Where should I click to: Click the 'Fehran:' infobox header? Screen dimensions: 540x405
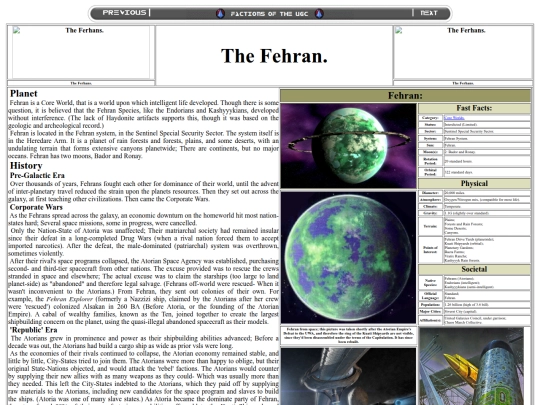pyautogui.click(x=405, y=95)
